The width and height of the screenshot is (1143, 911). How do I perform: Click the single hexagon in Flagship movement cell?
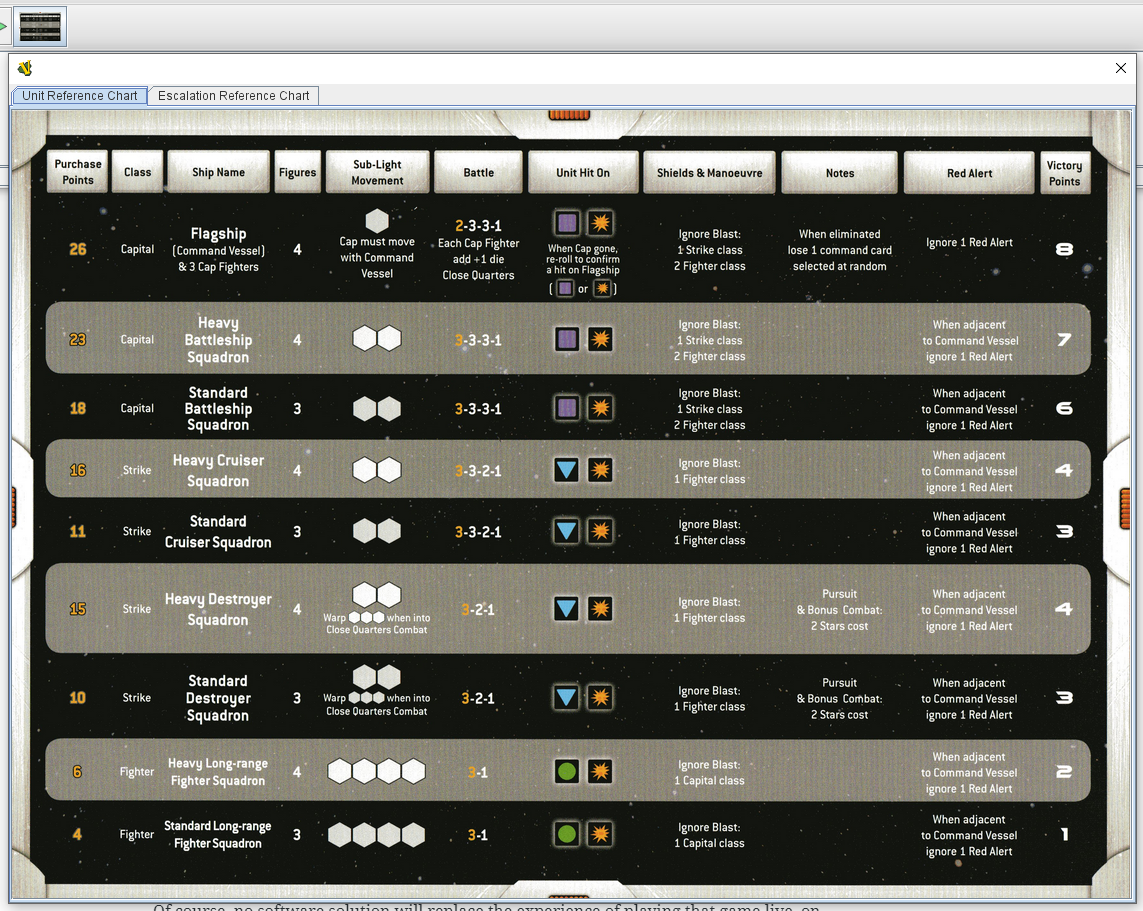[377, 221]
